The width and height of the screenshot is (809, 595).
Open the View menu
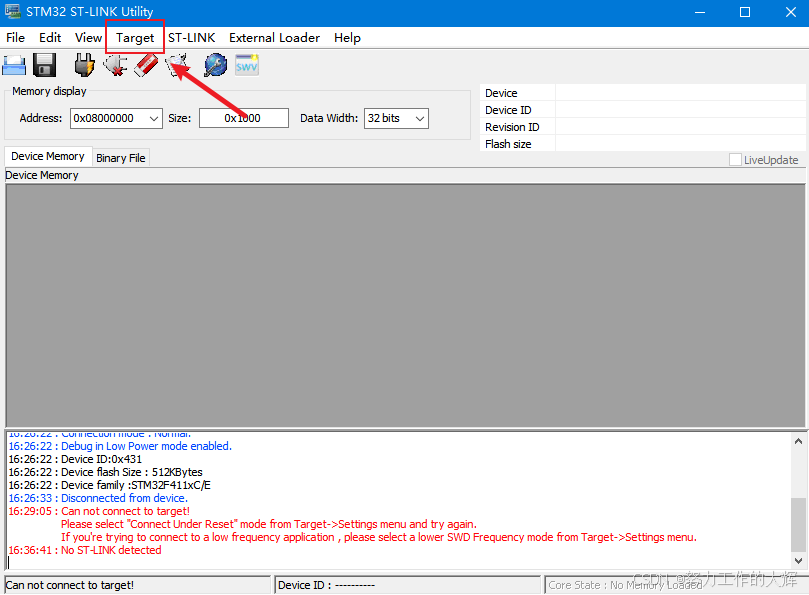(x=88, y=38)
